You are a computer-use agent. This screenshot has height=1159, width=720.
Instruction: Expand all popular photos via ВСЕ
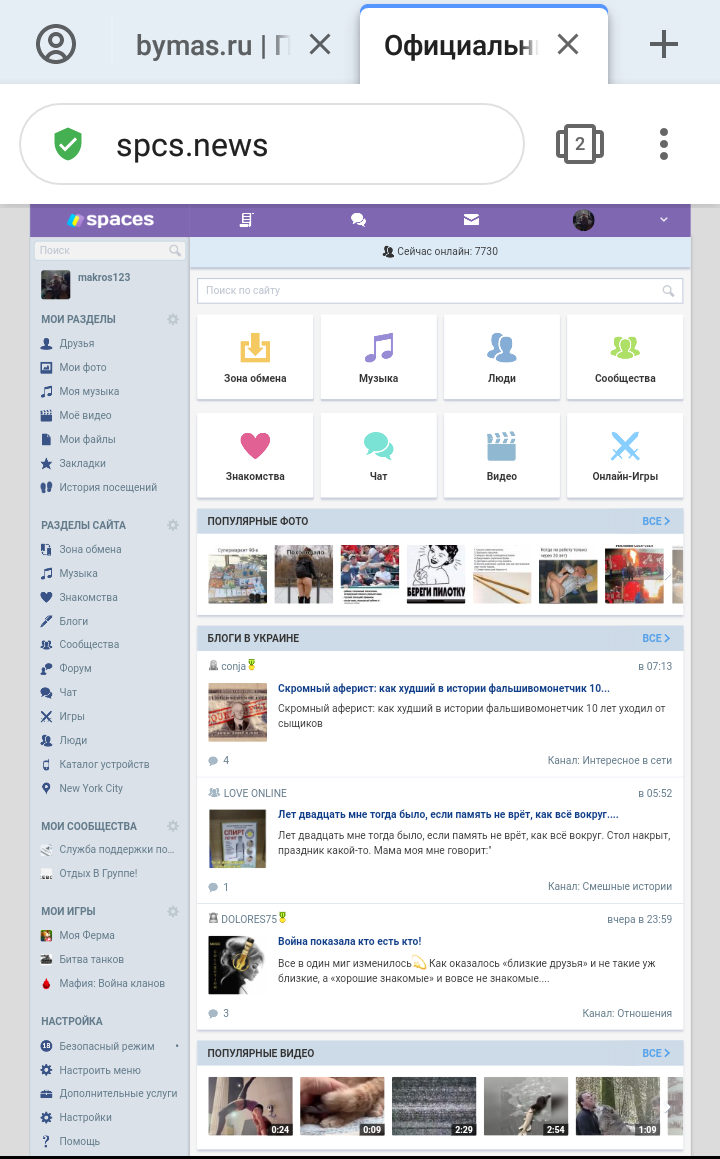pos(656,522)
